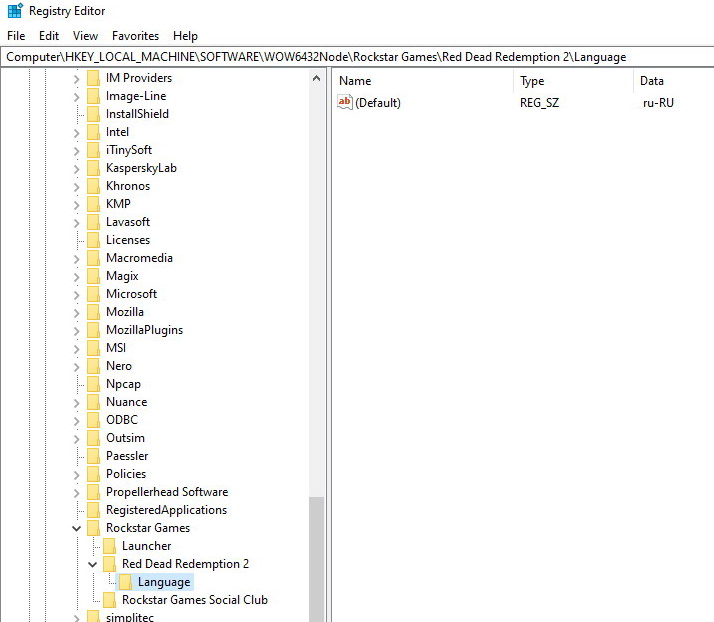
Task: Select the Mozilla folder icon
Action: pyautogui.click(x=93, y=312)
